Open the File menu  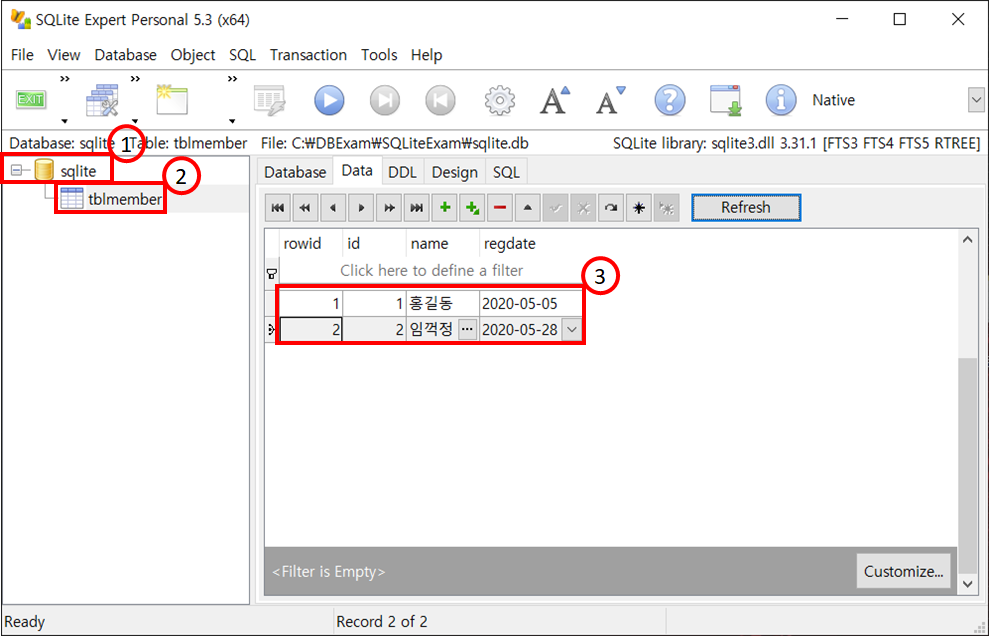coord(22,55)
